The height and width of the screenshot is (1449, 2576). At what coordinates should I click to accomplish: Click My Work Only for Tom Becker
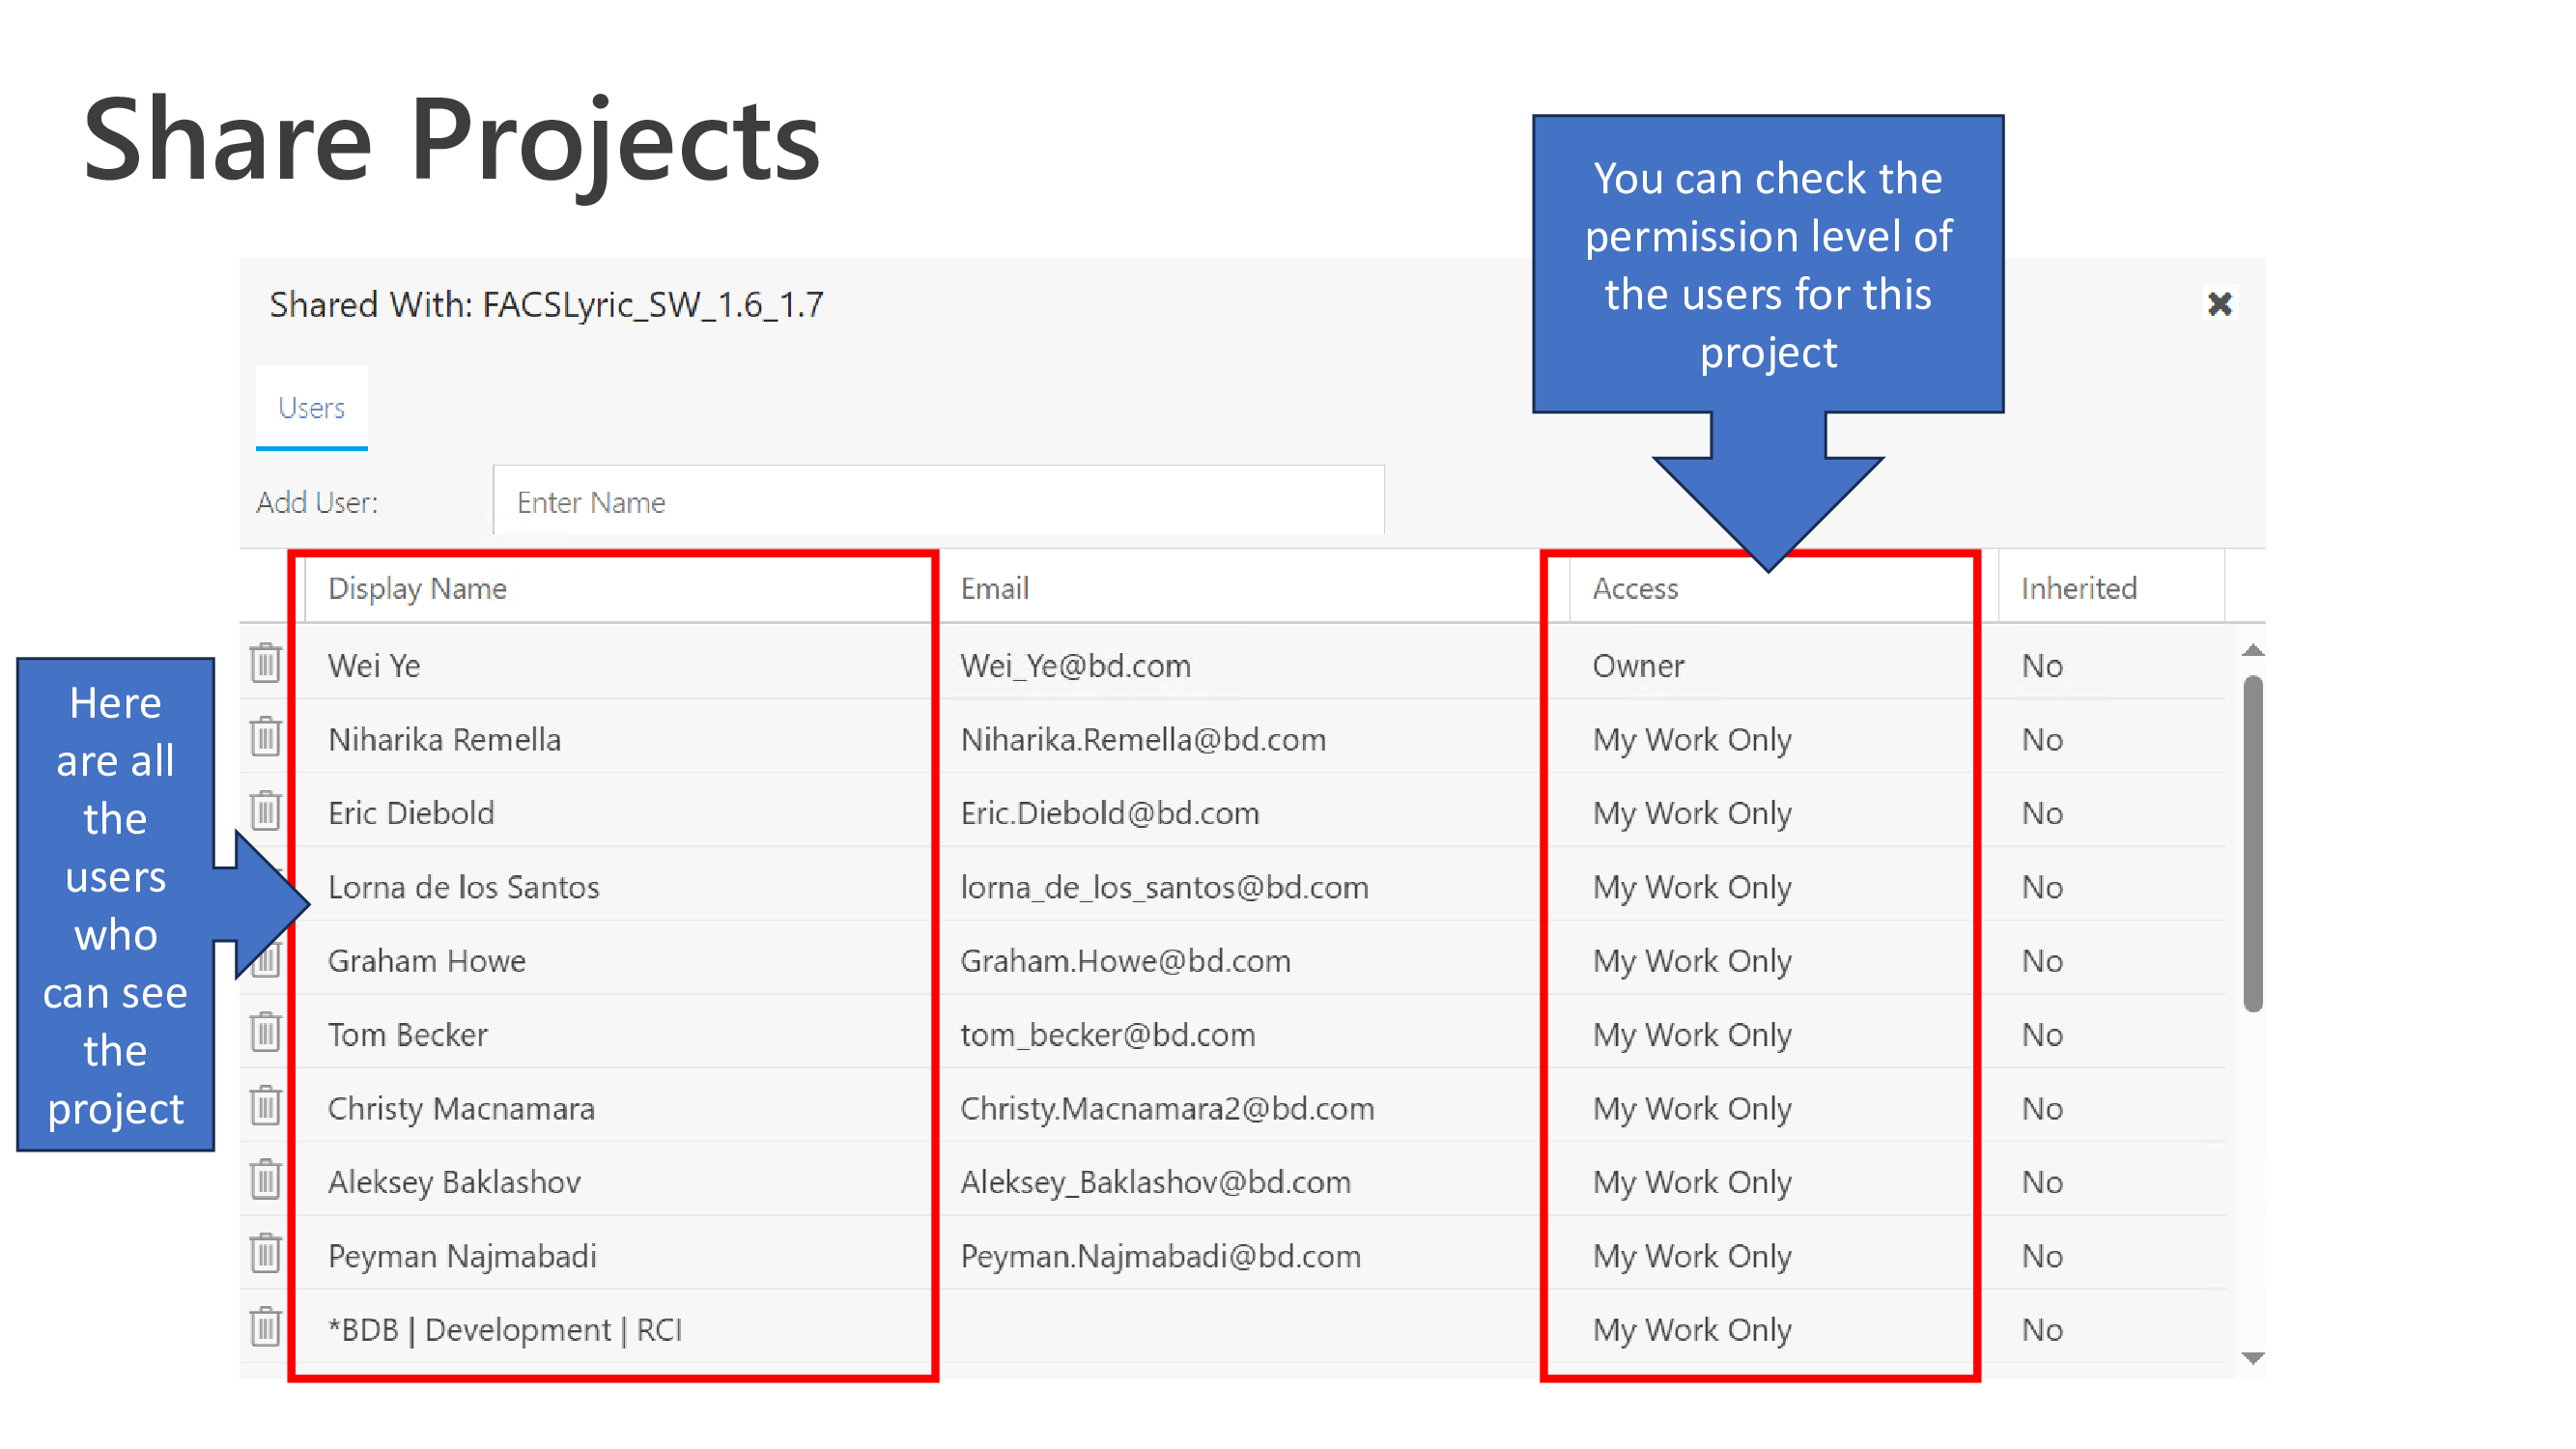1692,1035
